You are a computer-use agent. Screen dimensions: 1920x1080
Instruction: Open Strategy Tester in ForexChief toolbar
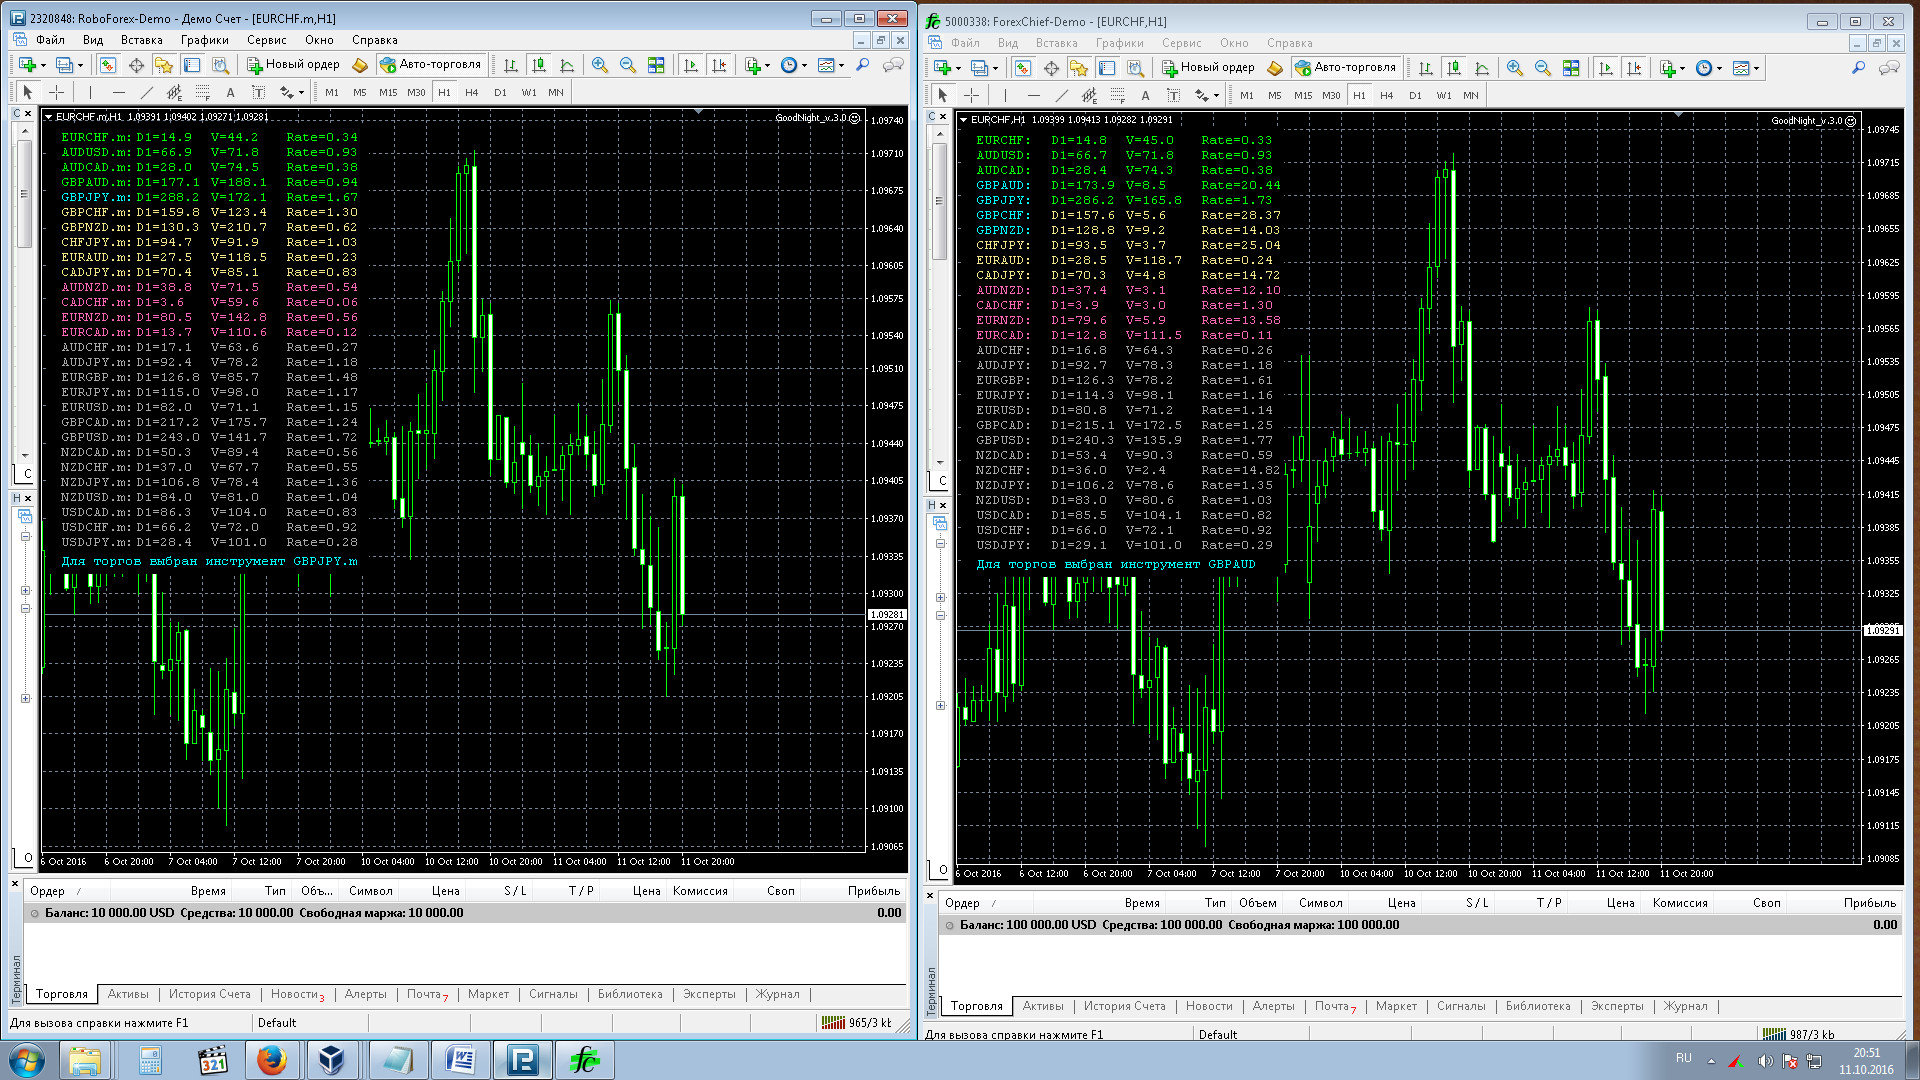pyautogui.click(x=1135, y=68)
